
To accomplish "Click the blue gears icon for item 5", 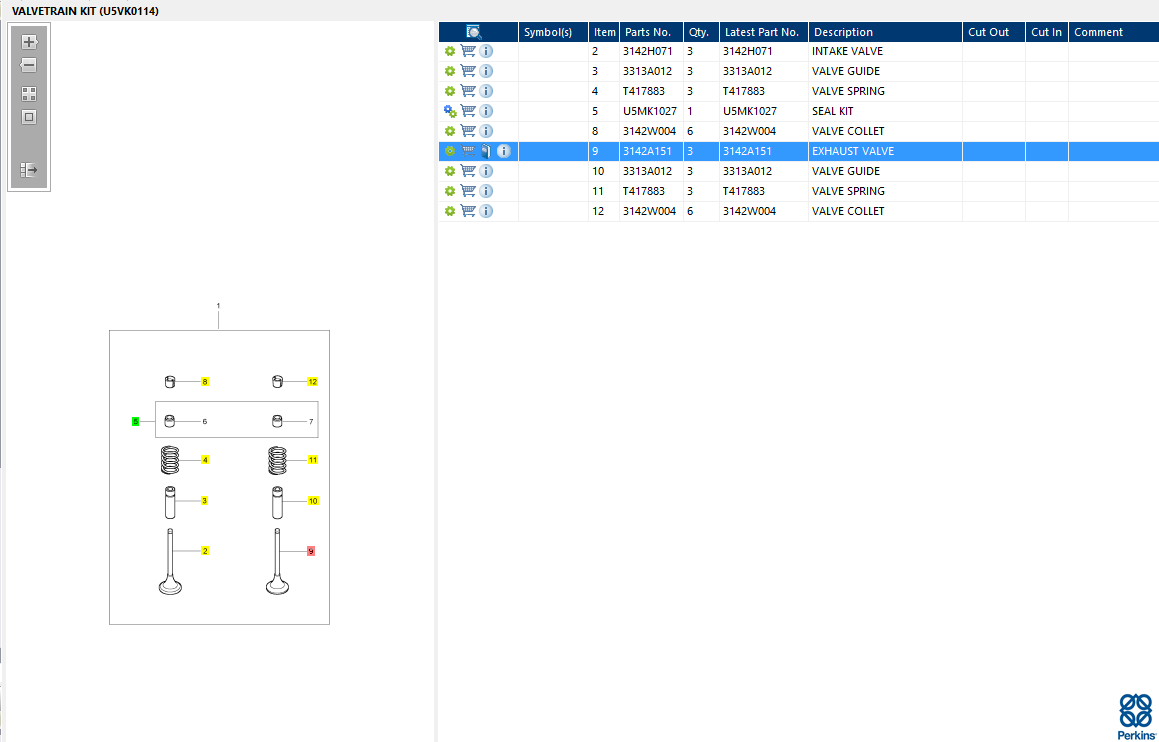I will pyautogui.click(x=450, y=111).
